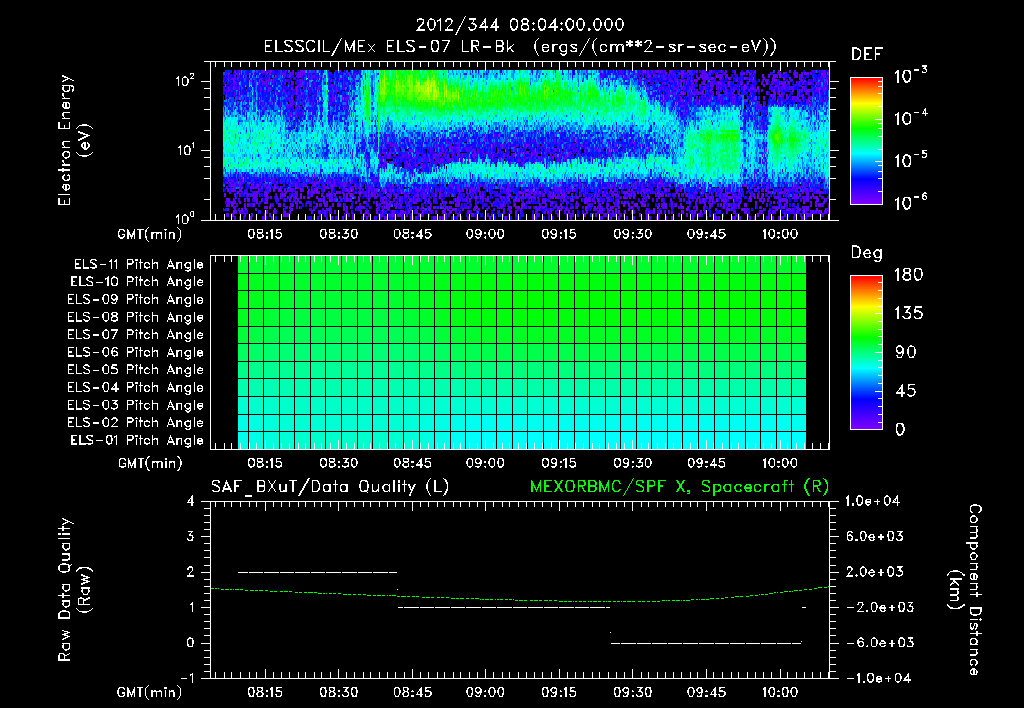Select the ELS-08 Pitch Angle row label
Image resolution: width=1024 pixels, height=708 pixels.
click(x=135, y=317)
